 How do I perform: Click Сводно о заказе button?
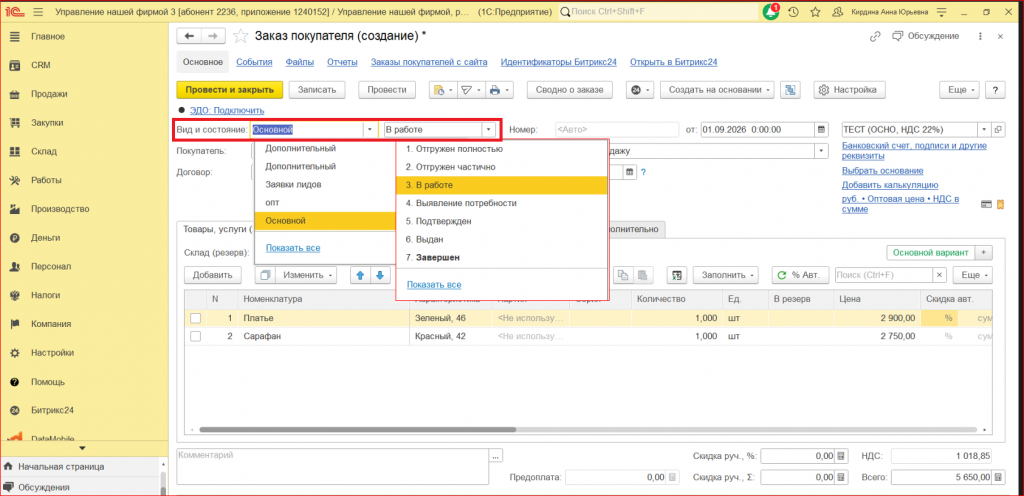pos(570,90)
